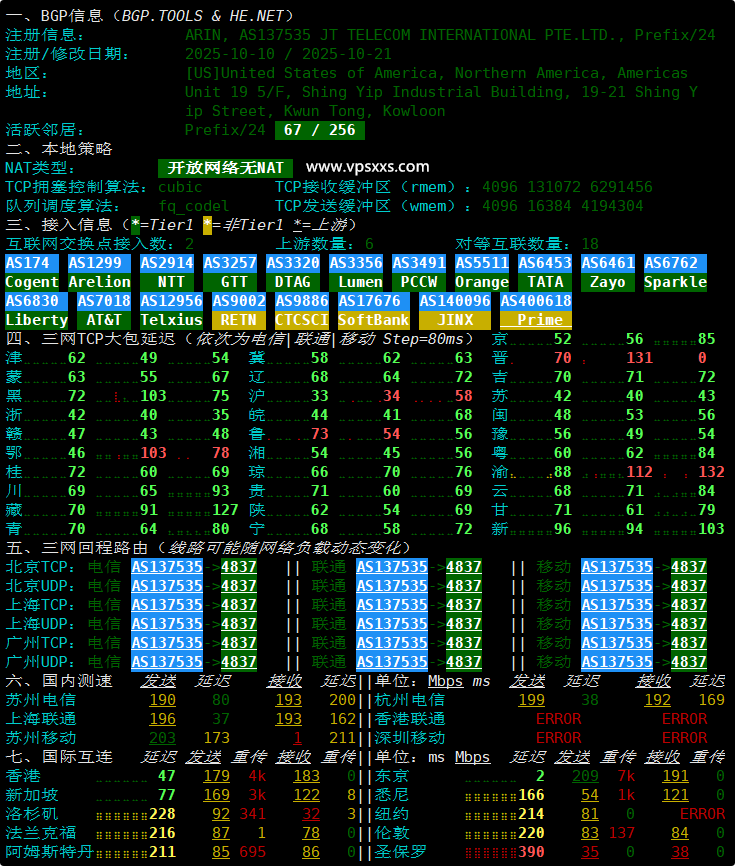Click the AS140096 JINX badge
This screenshot has height=866, width=735.
coord(455,310)
